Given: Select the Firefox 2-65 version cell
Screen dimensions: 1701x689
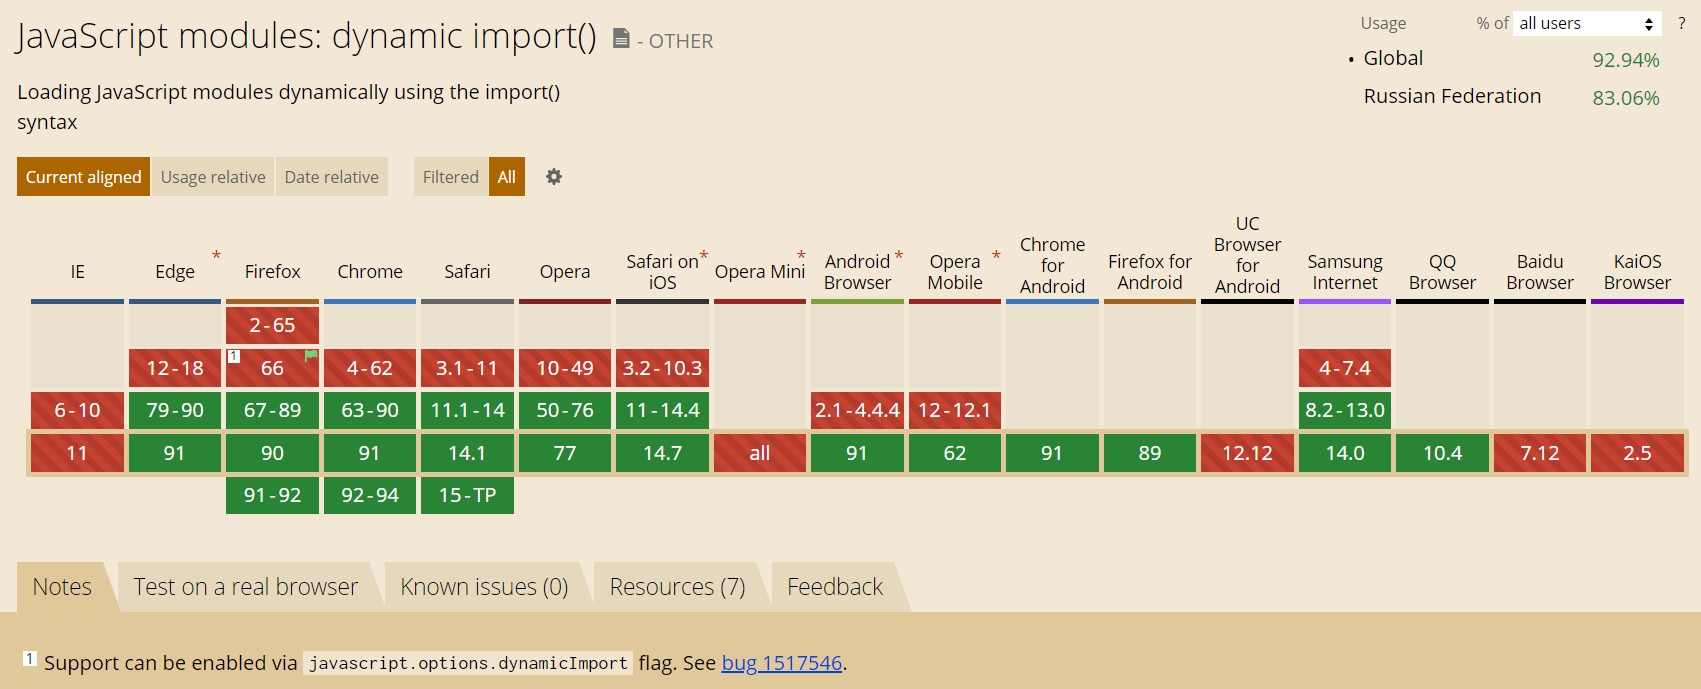Looking at the screenshot, I should (x=273, y=326).
